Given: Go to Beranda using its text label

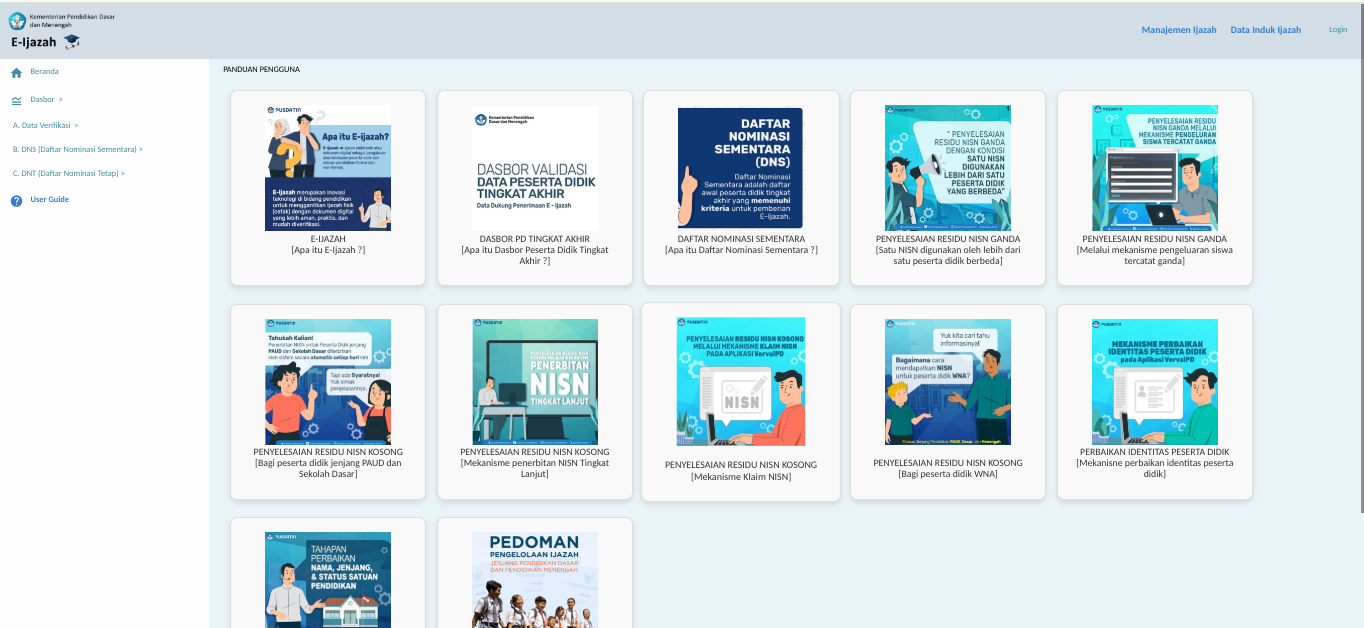Looking at the screenshot, I should [44, 72].
